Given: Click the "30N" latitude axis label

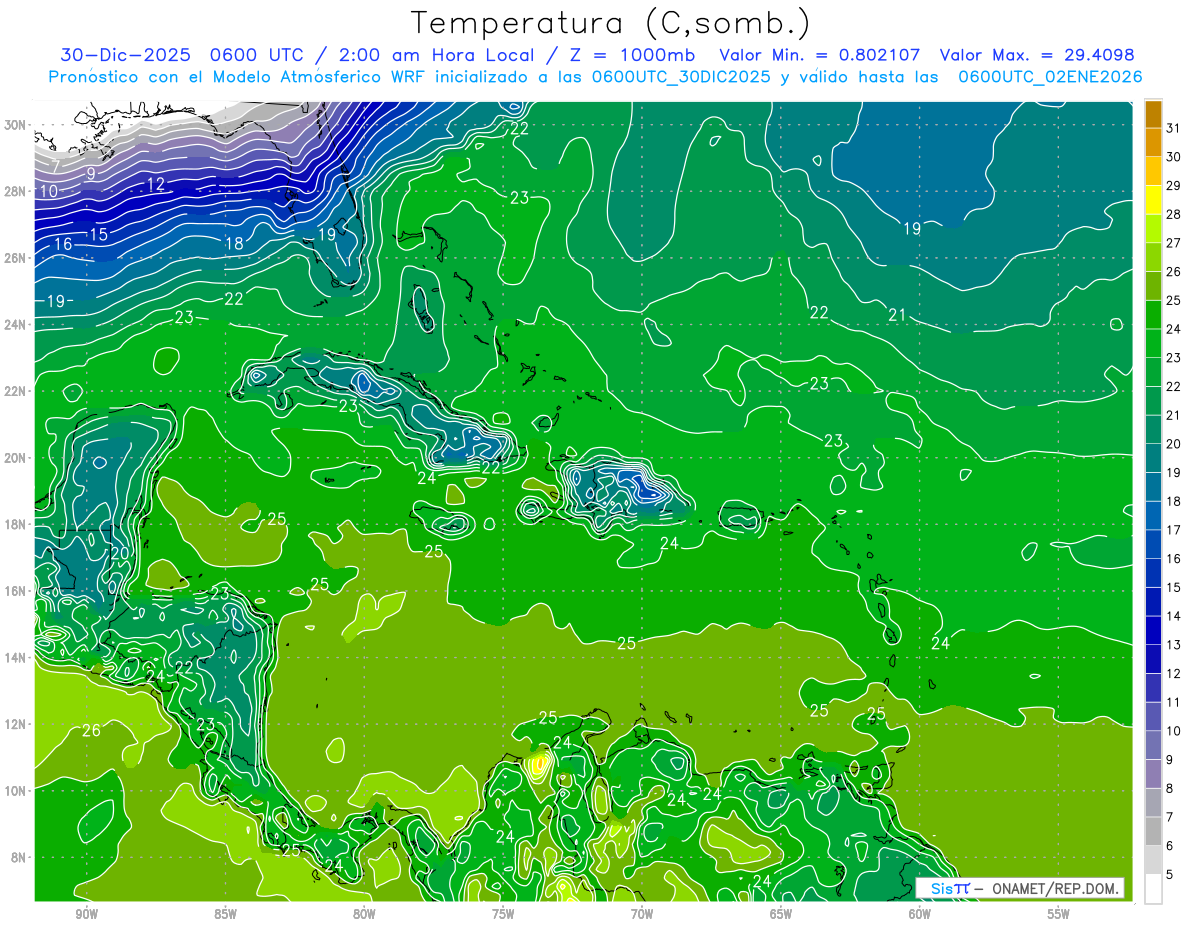Looking at the screenshot, I should point(16,125).
